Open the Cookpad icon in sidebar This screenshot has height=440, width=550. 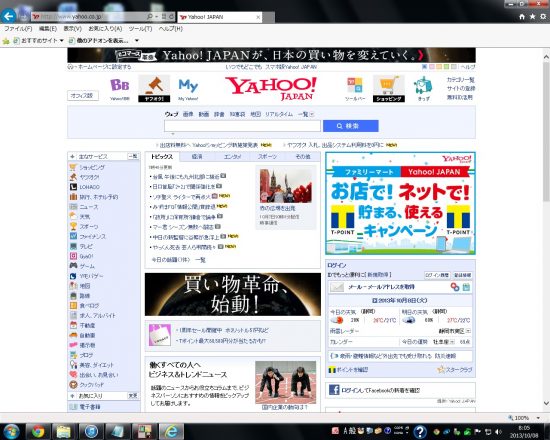click(x=73, y=385)
